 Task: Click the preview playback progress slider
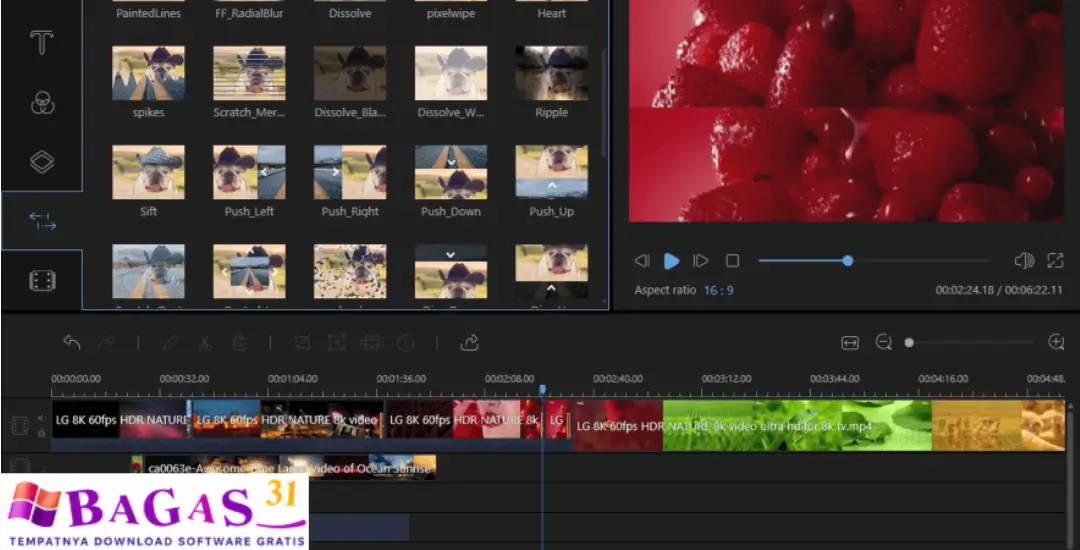coord(873,261)
